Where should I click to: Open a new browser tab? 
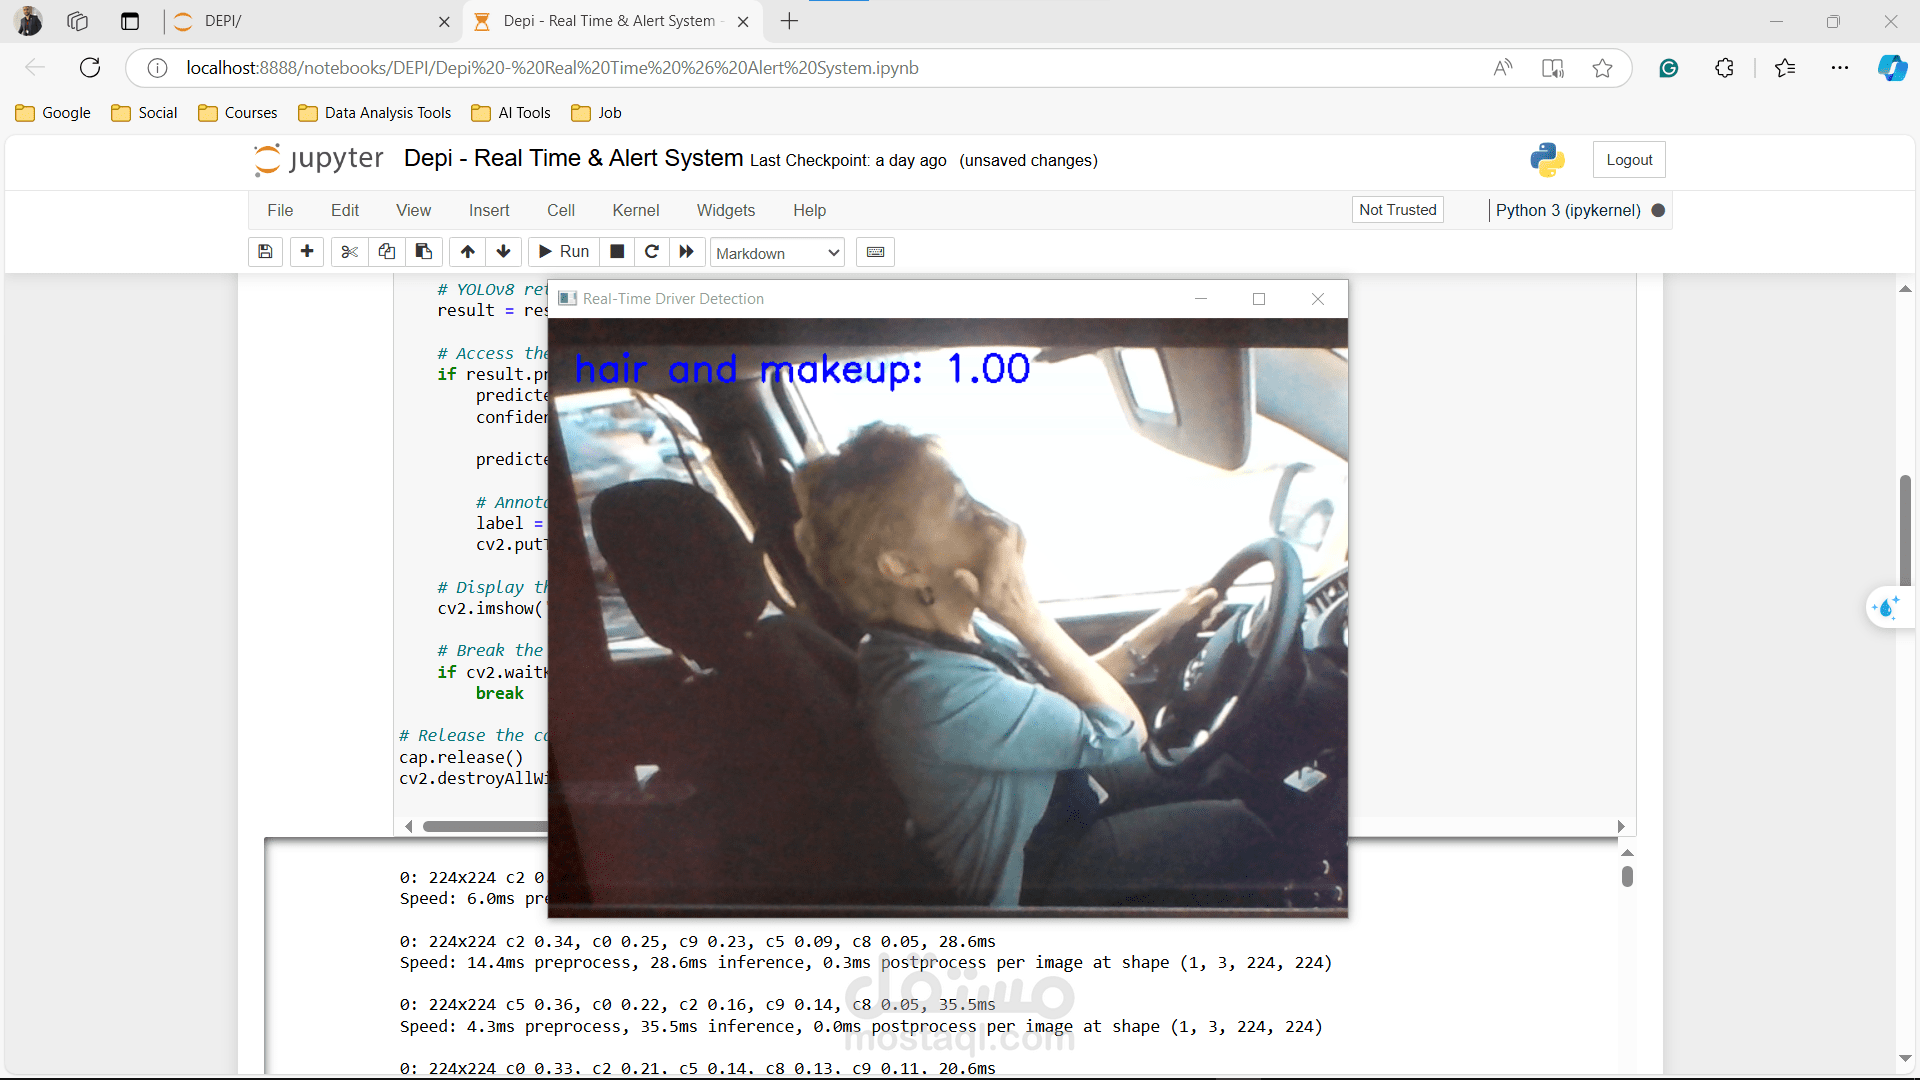coord(789,21)
